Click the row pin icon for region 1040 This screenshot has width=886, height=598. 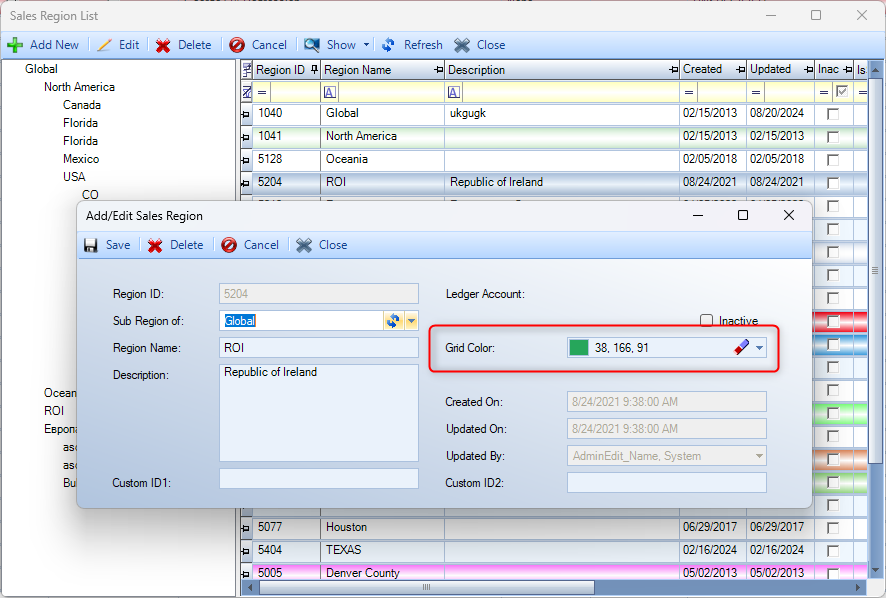pos(246,115)
